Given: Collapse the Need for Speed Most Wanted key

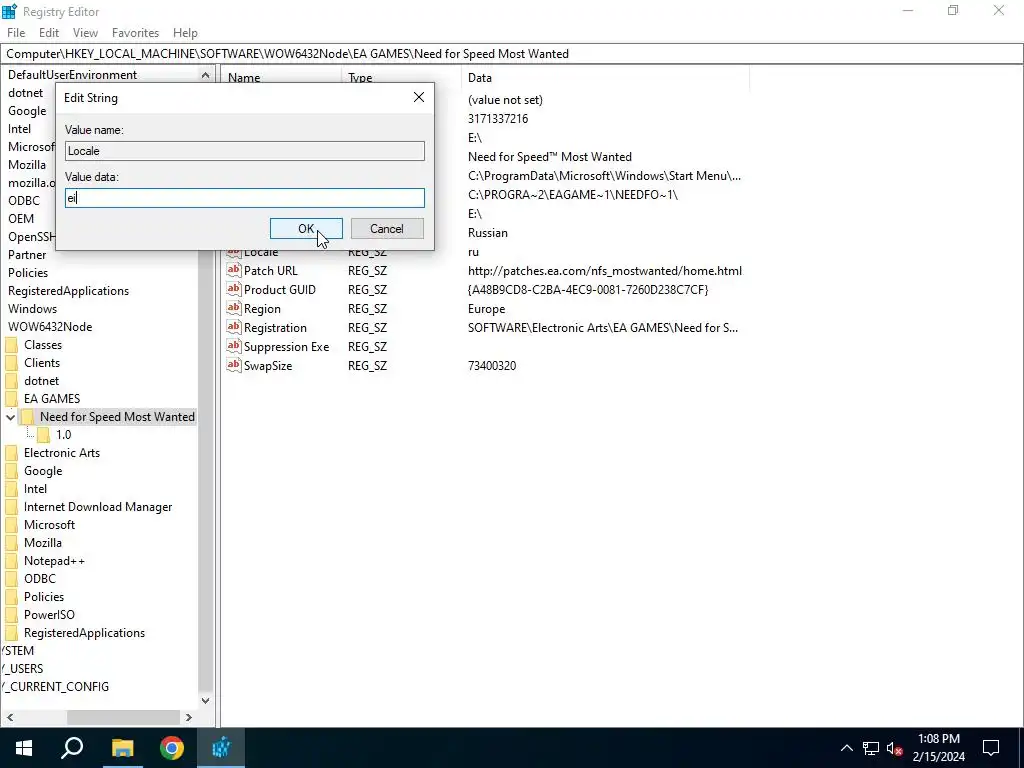Looking at the screenshot, I should pos(10,417).
